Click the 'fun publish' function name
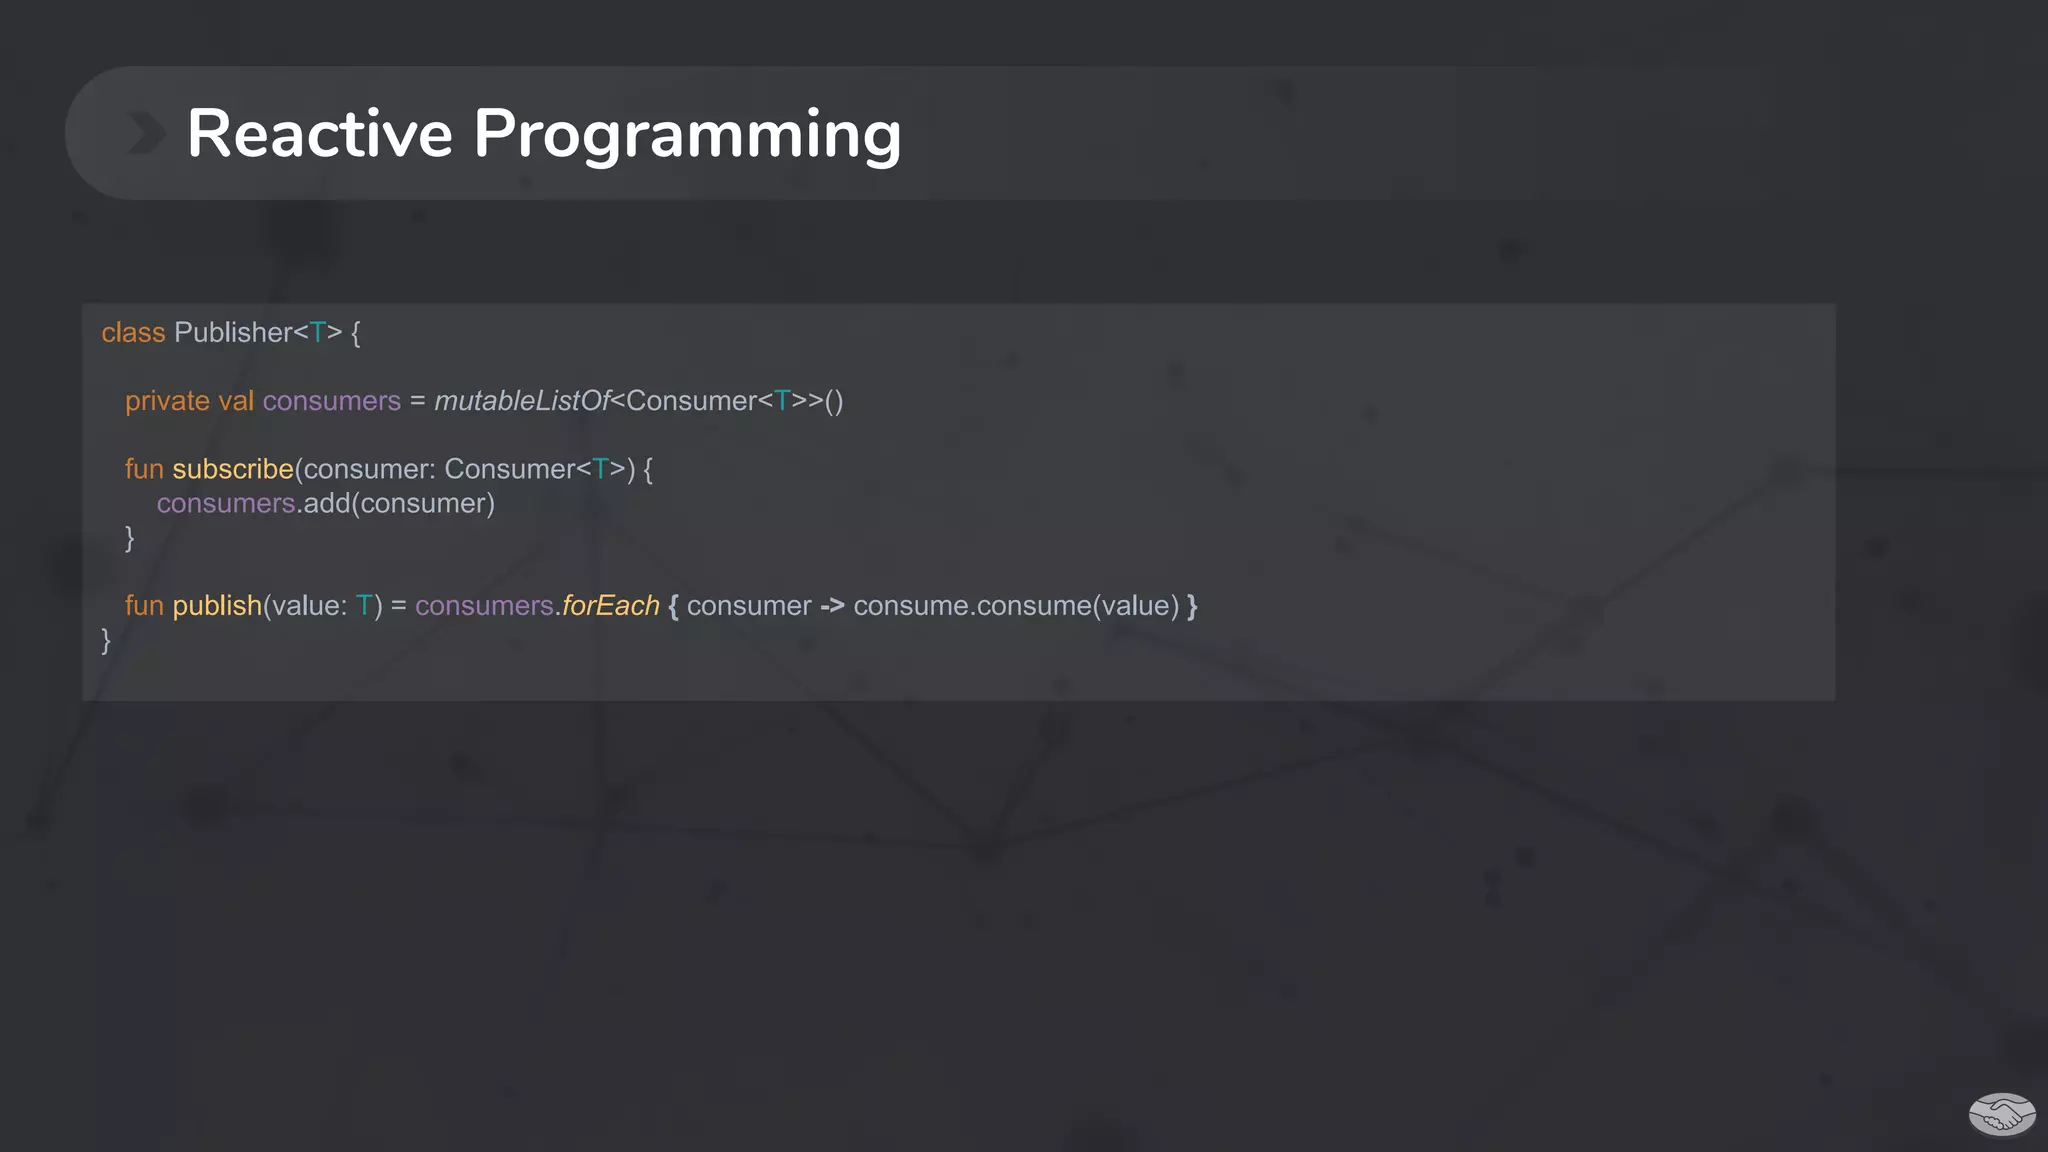The image size is (2048, 1152). [217, 606]
